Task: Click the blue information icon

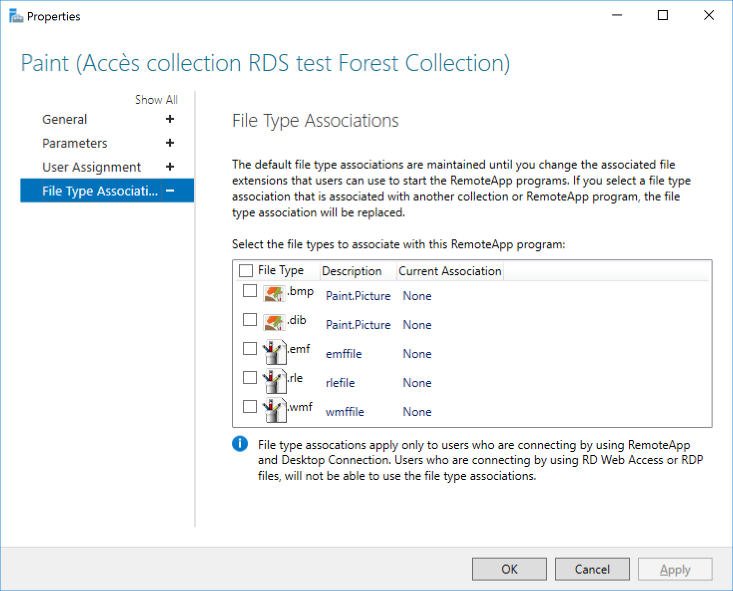Action: point(240,444)
